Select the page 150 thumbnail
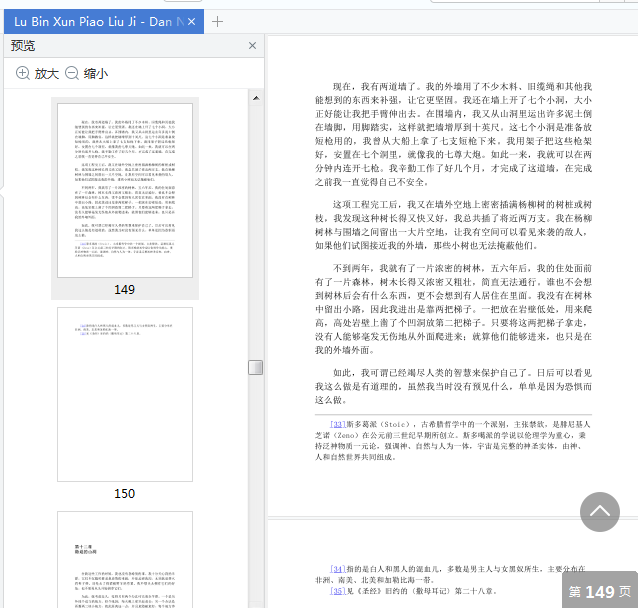This screenshot has width=638, height=608. (125, 394)
